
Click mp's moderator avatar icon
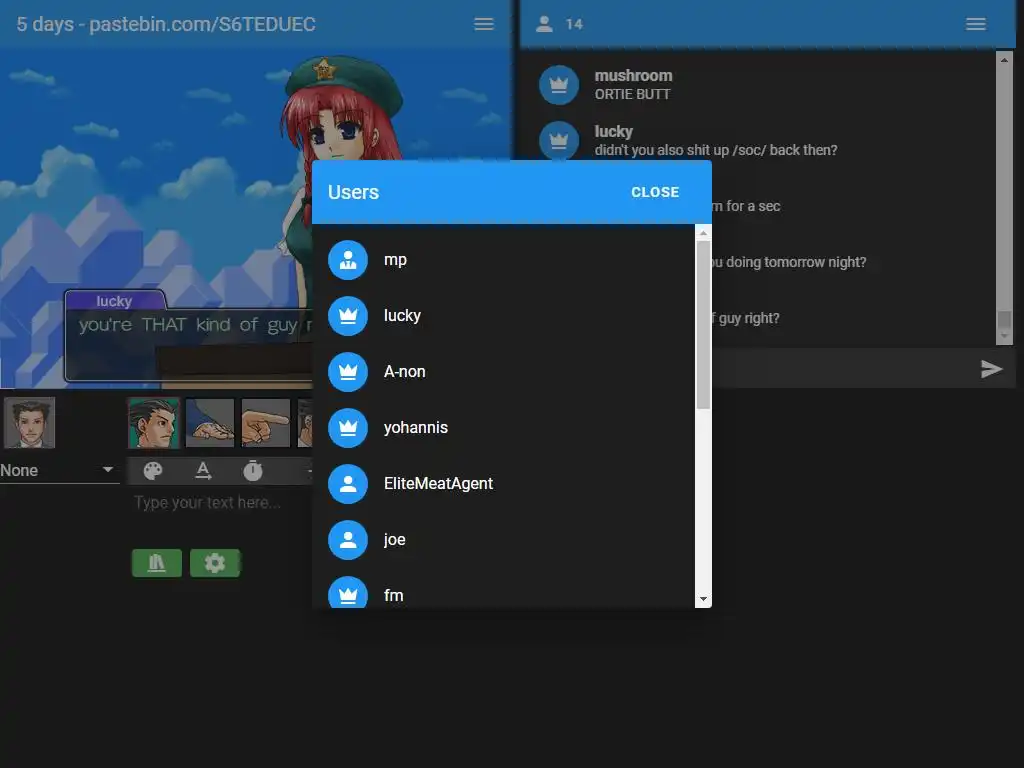tap(348, 260)
